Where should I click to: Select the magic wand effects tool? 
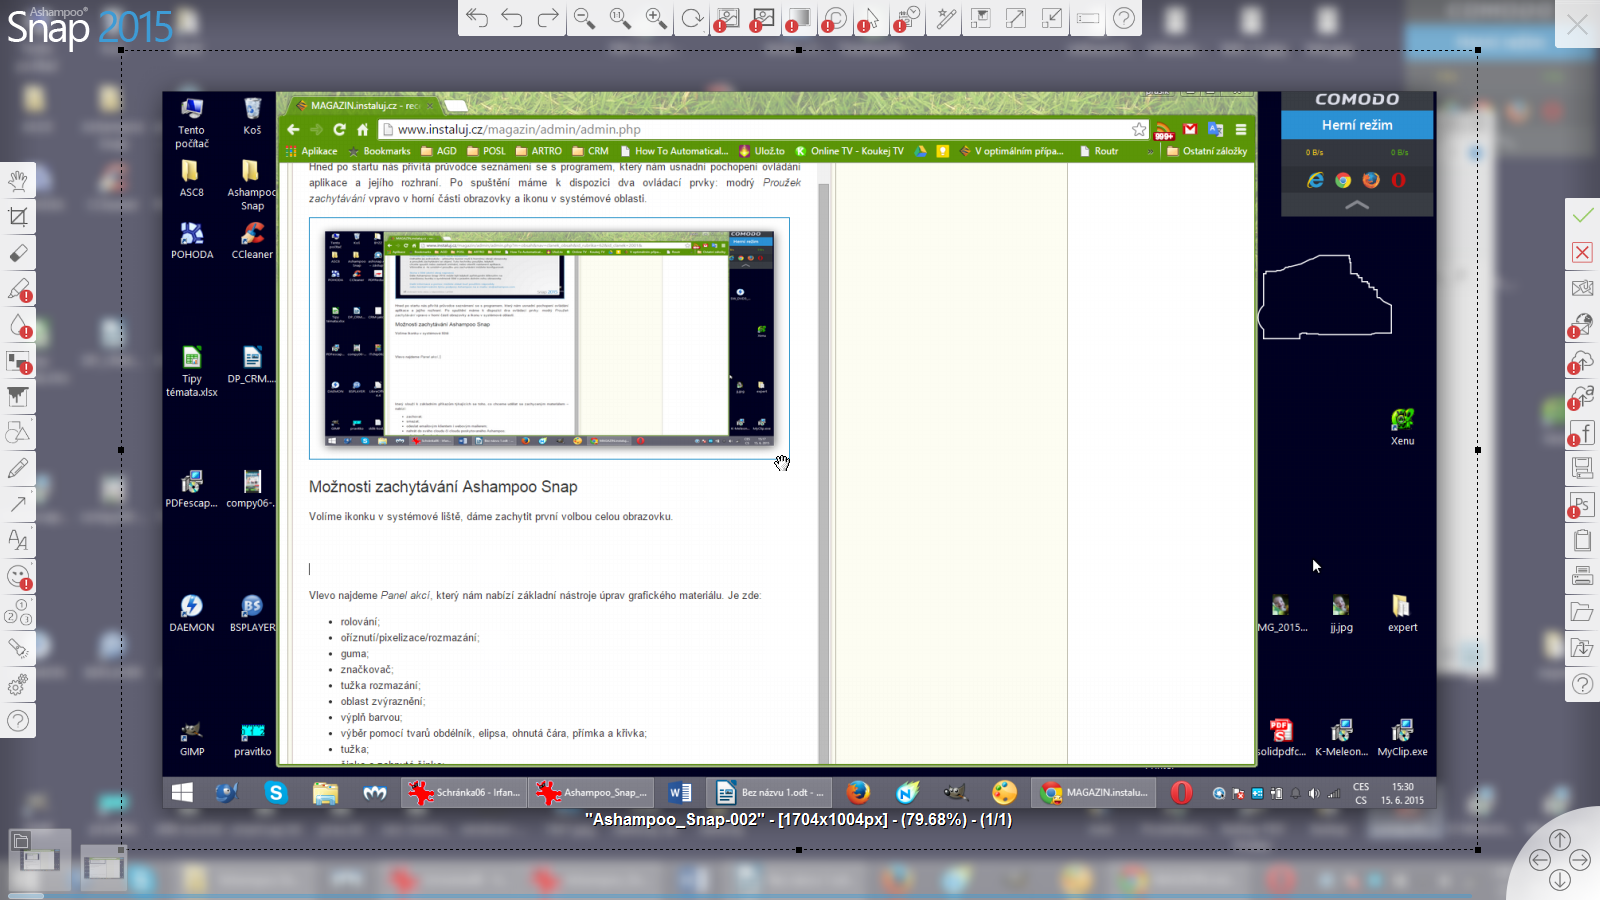pyautogui.click(x=945, y=18)
